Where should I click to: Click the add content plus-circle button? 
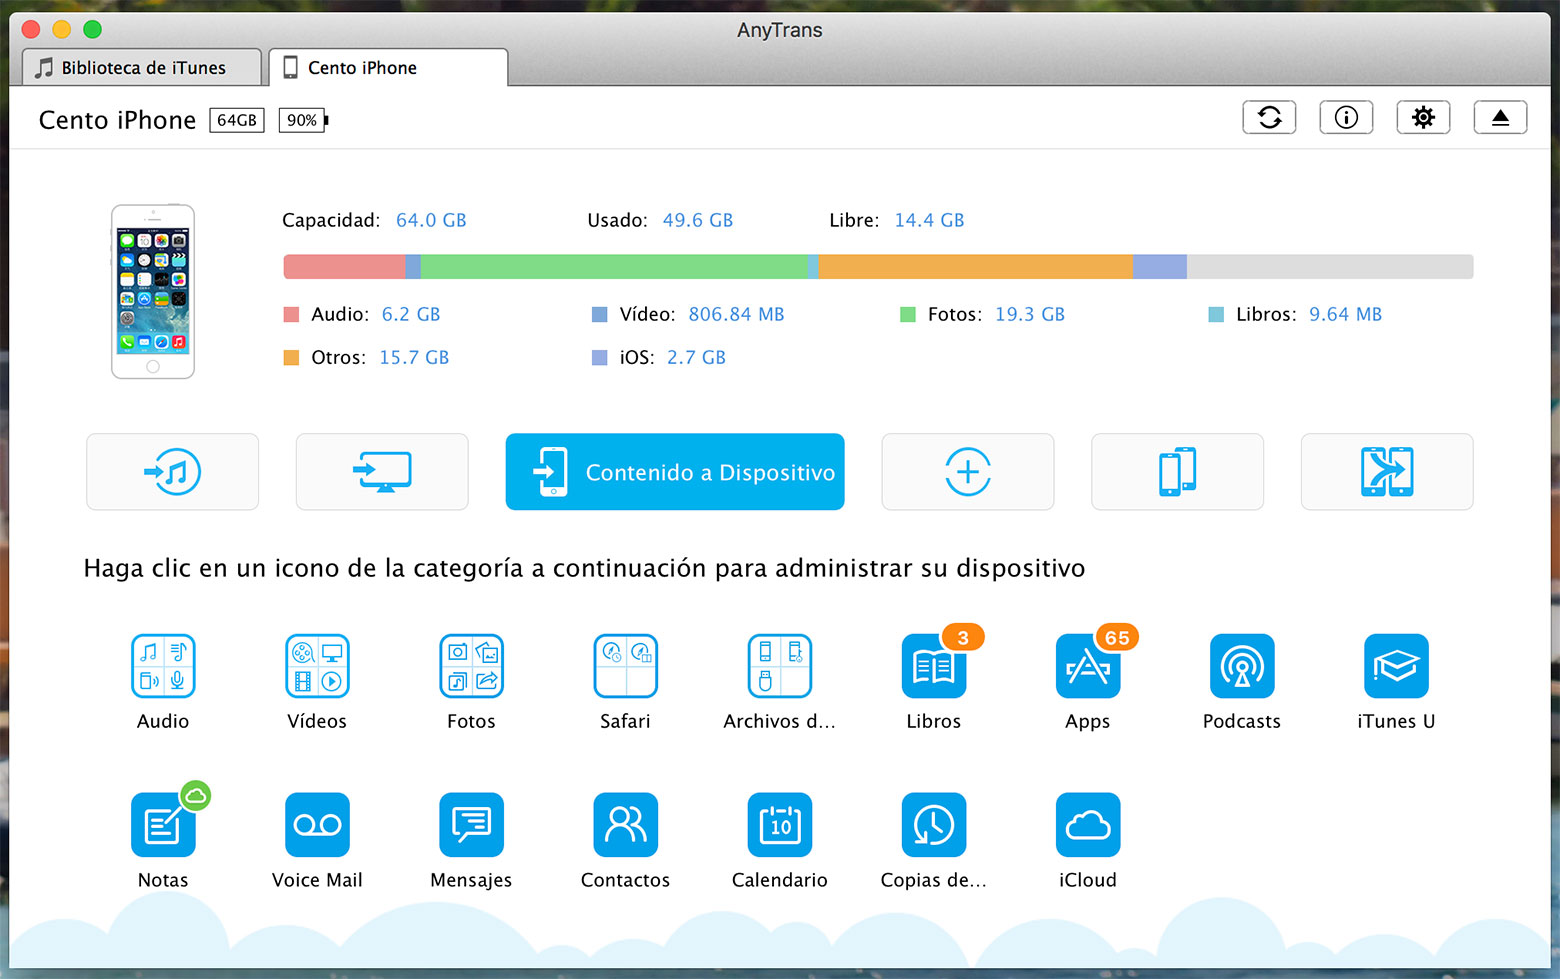click(968, 472)
